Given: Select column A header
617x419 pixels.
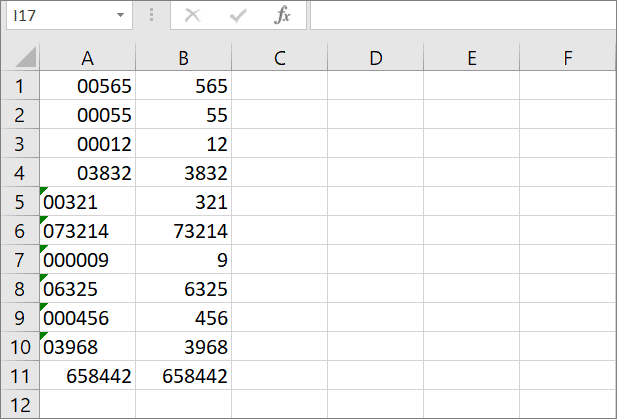Looking at the screenshot, I should [88, 57].
